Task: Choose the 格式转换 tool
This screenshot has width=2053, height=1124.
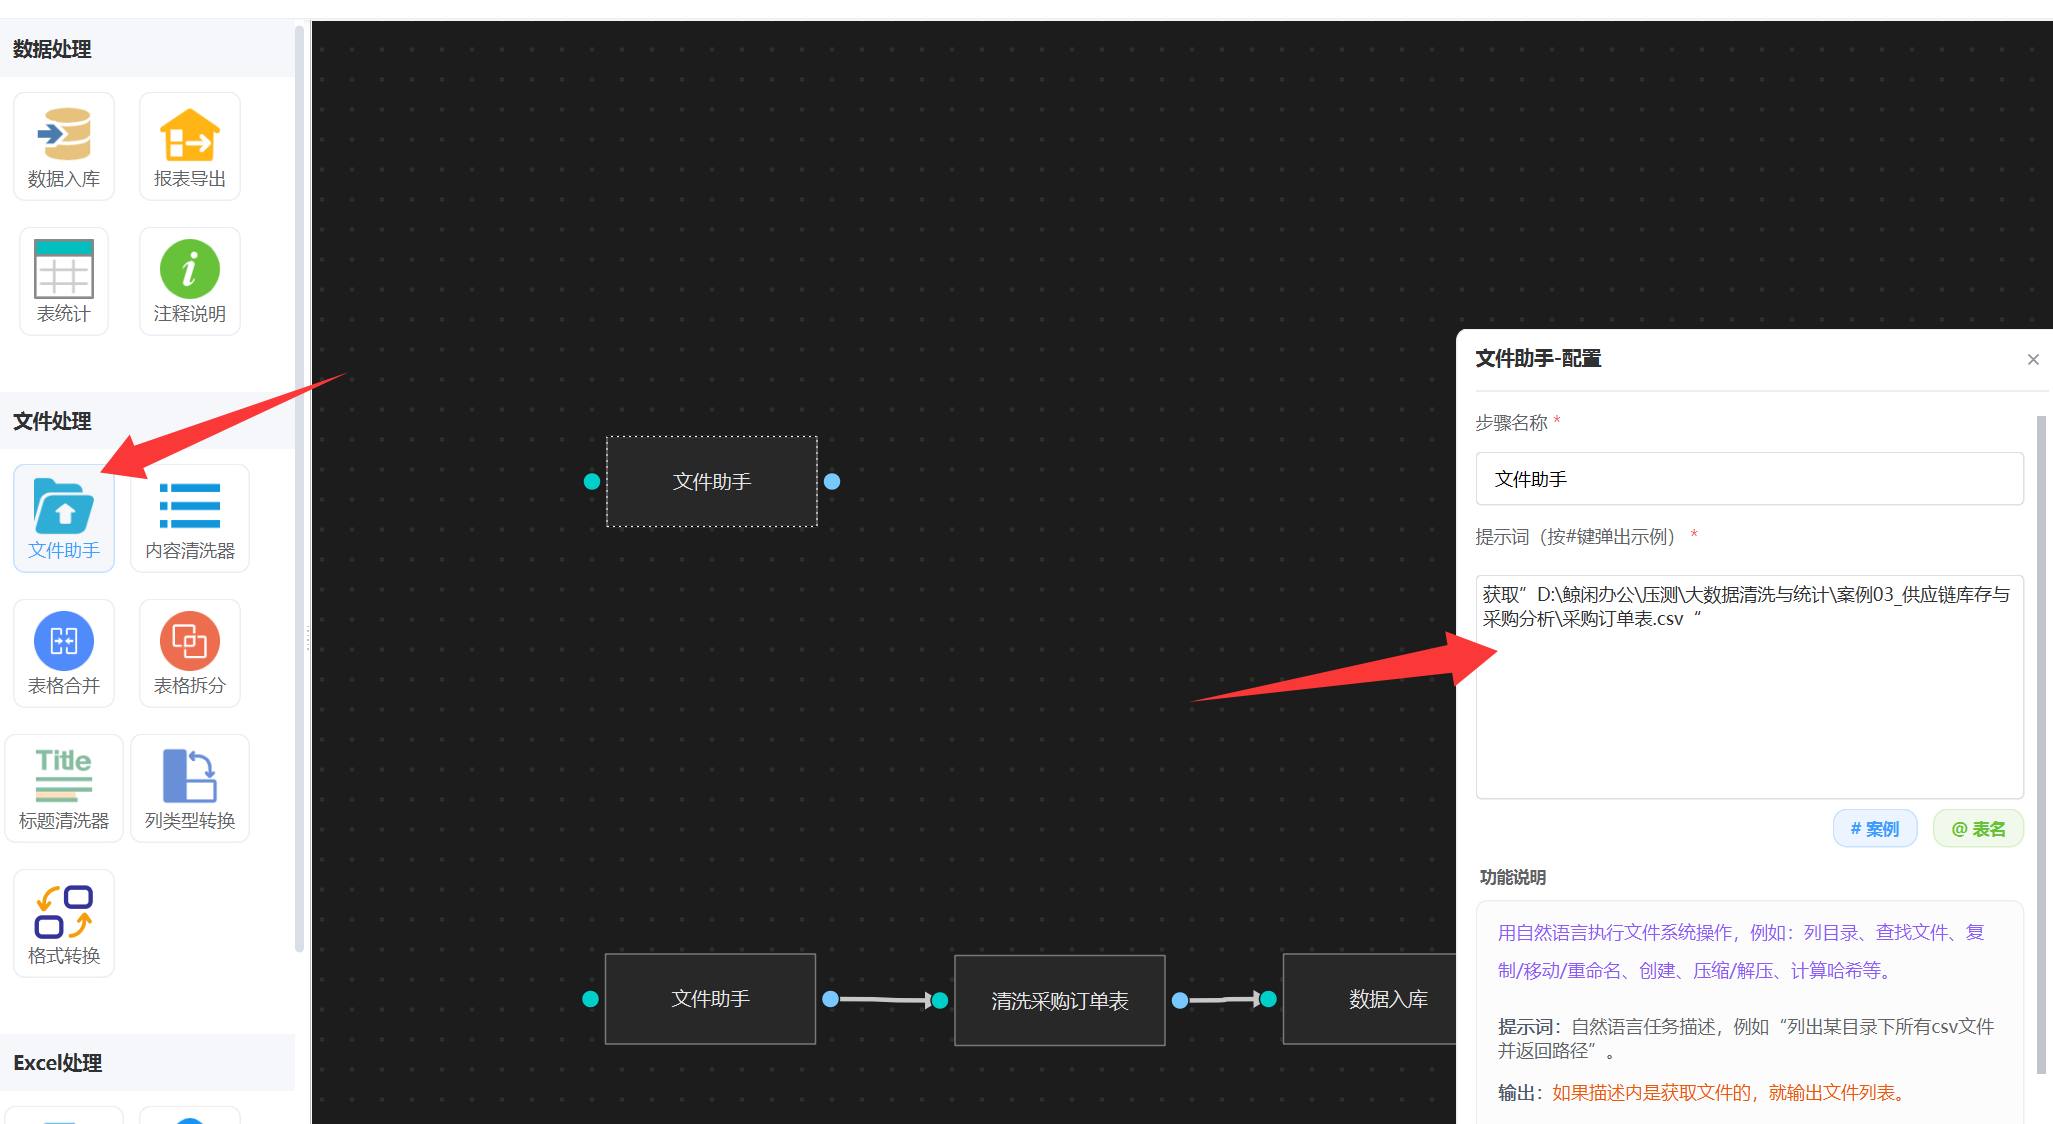Action: (x=64, y=923)
